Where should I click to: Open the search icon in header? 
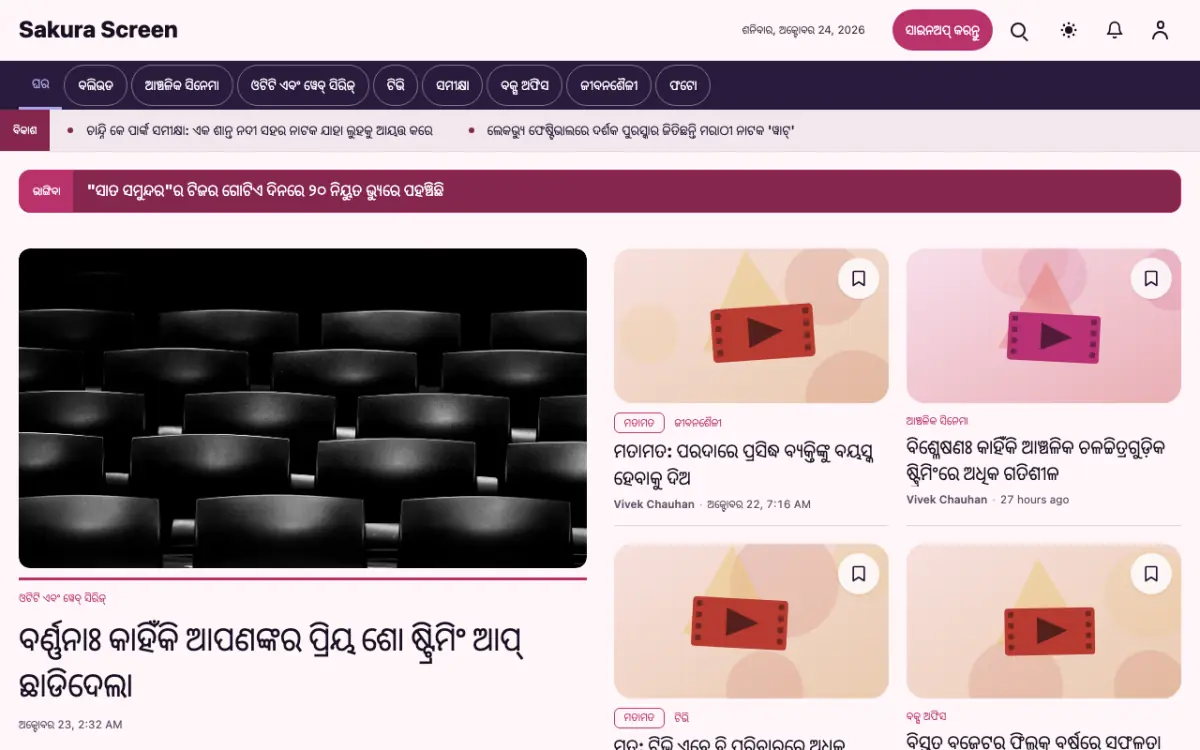click(1019, 31)
